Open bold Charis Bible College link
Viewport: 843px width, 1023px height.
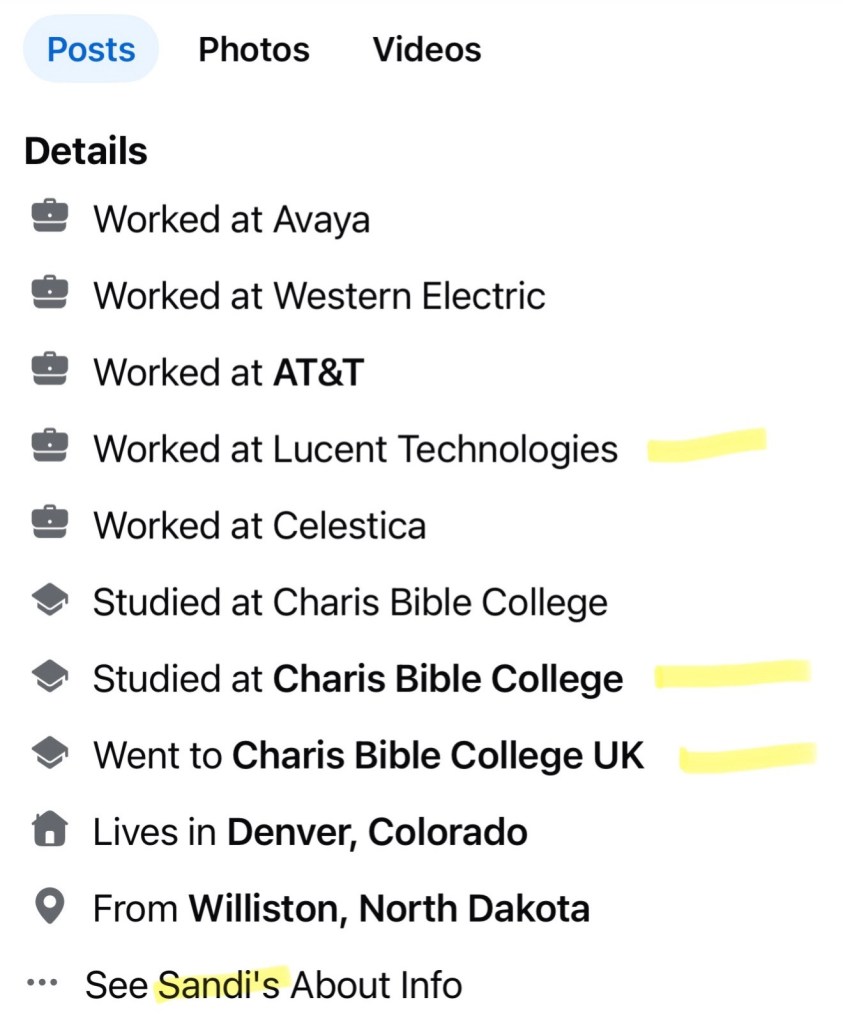(448, 679)
